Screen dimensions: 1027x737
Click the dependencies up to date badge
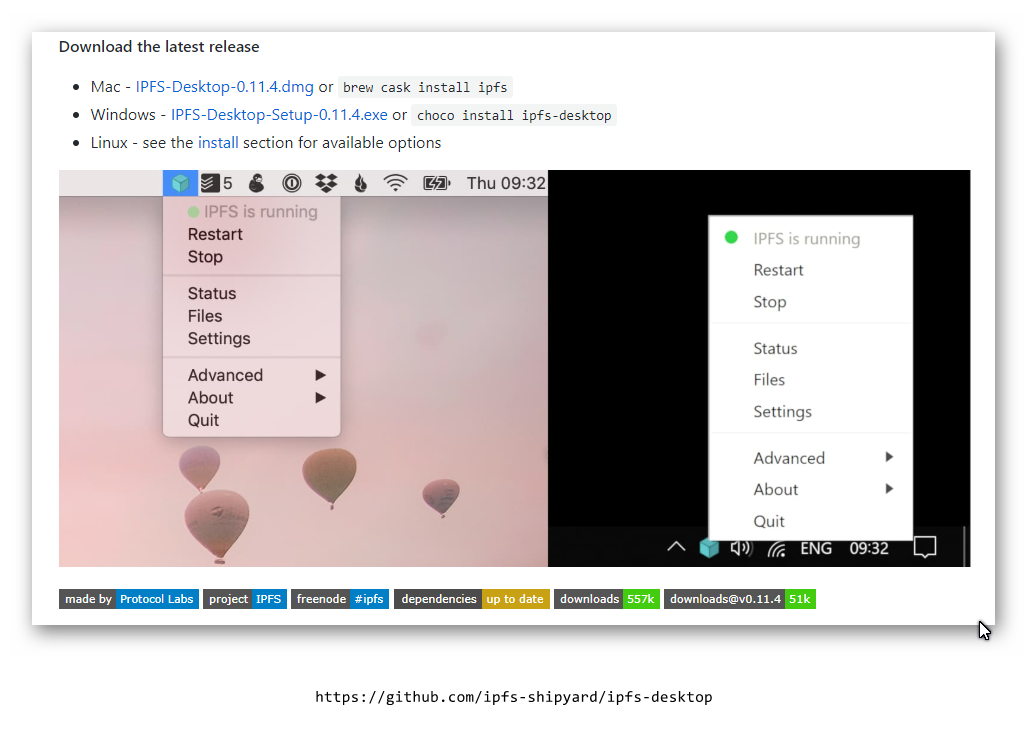(x=472, y=599)
